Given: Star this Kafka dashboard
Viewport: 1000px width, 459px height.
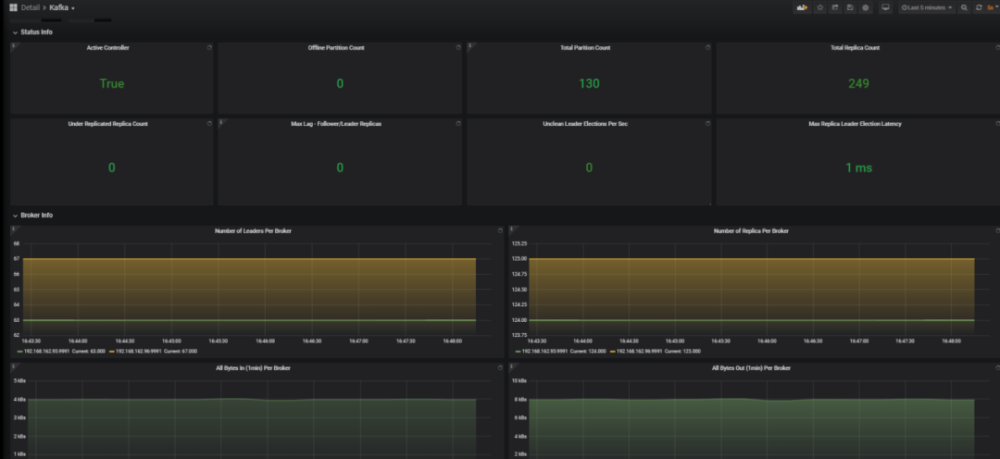Looking at the screenshot, I should (x=820, y=7).
